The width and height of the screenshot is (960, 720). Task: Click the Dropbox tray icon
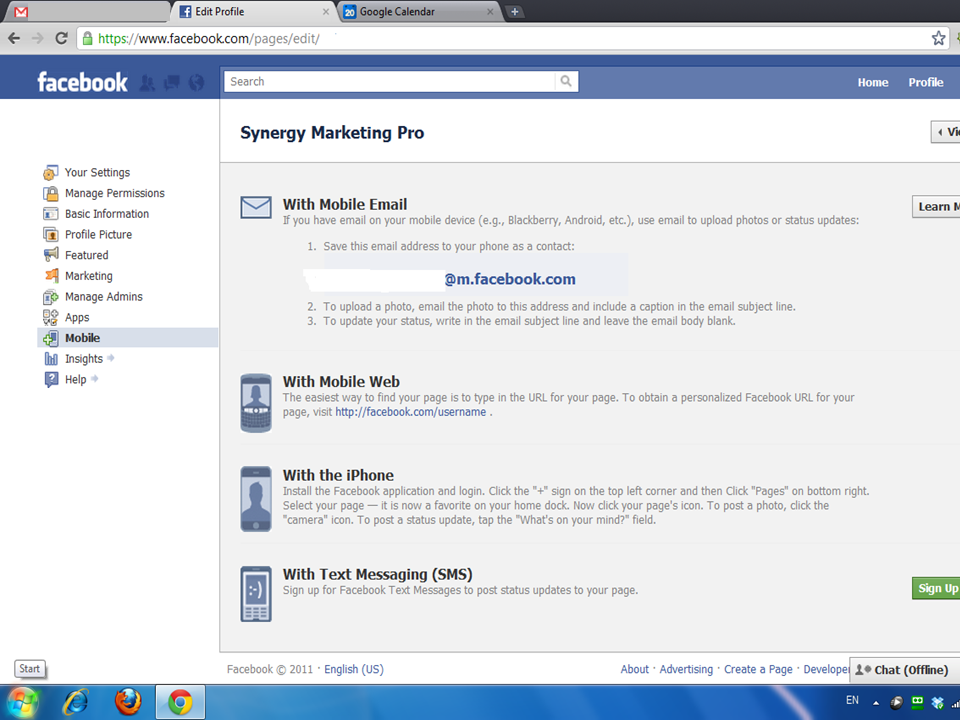pyautogui.click(x=937, y=702)
